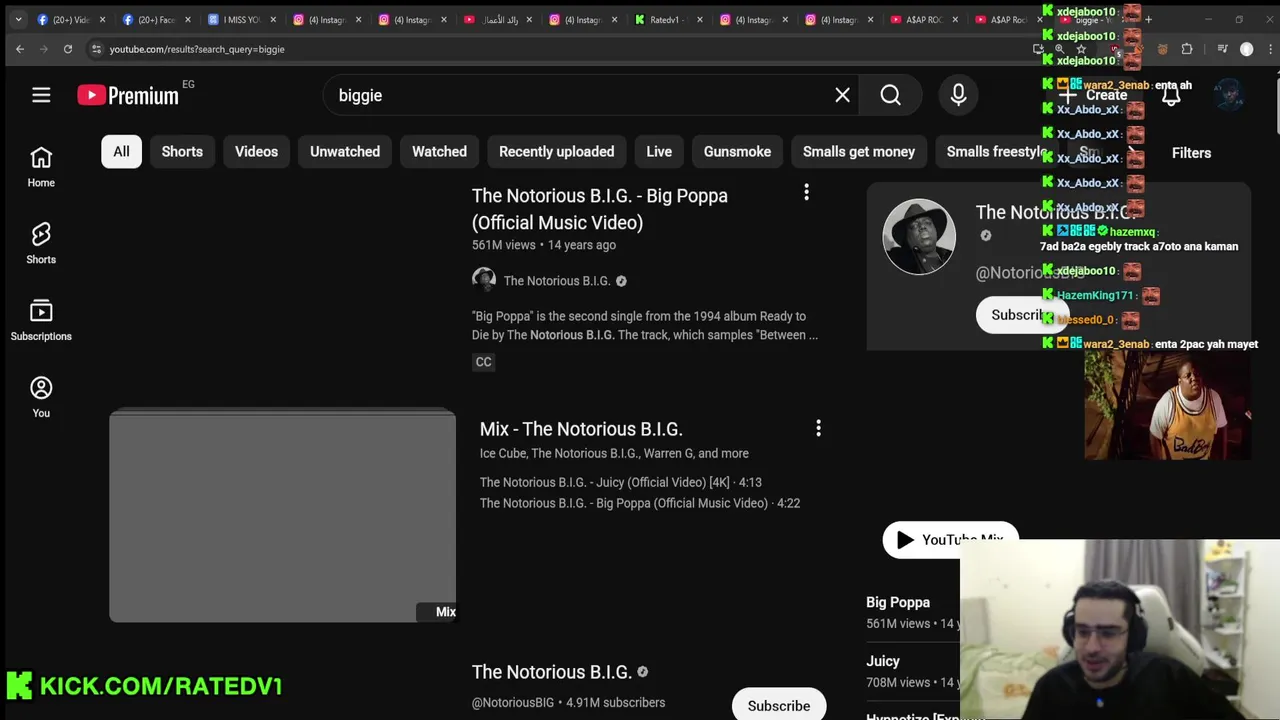Clear the search box with the X icon
1280x720 pixels.
pyautogui.click(x=842, y=95)
